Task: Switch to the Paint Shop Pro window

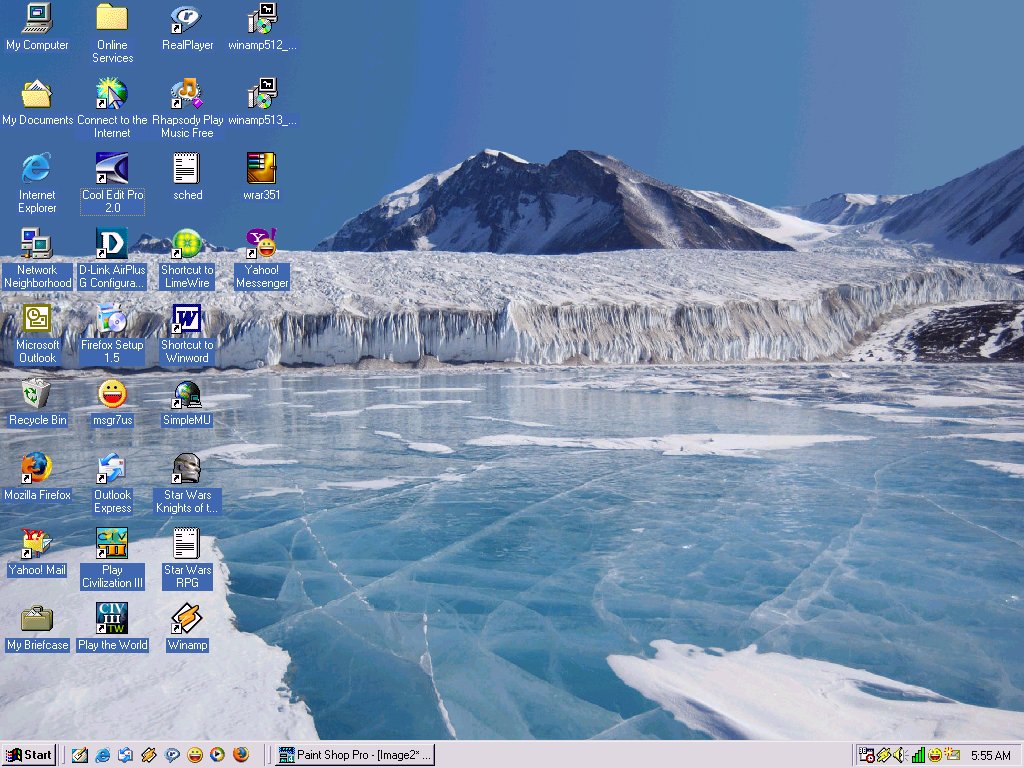Action: pyautogui.click(x=355, y=755)
